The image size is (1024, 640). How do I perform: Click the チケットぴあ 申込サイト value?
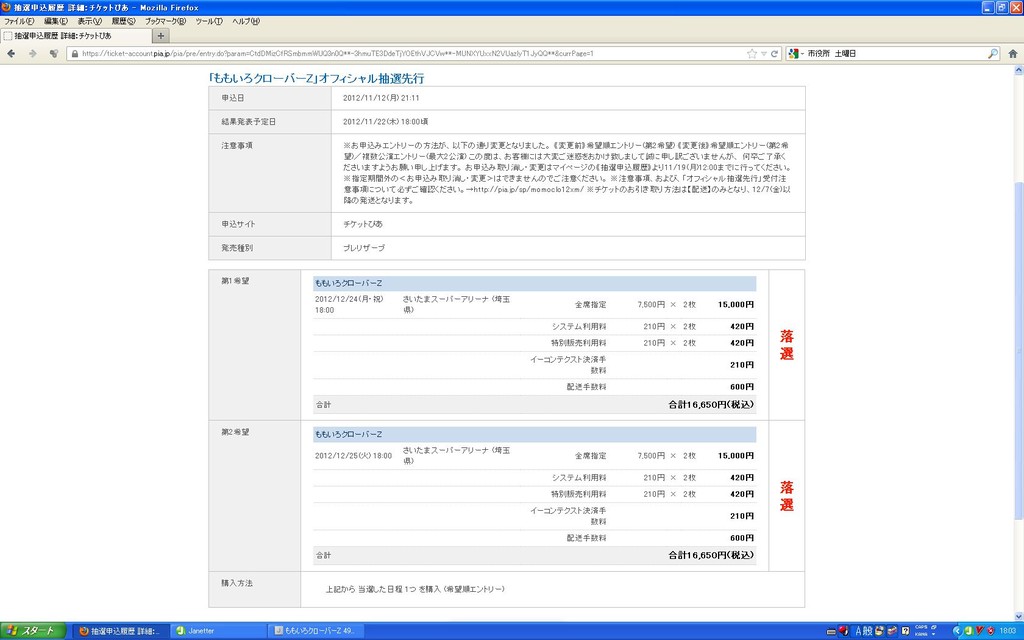pyautogui.click(x=363, y=224)
